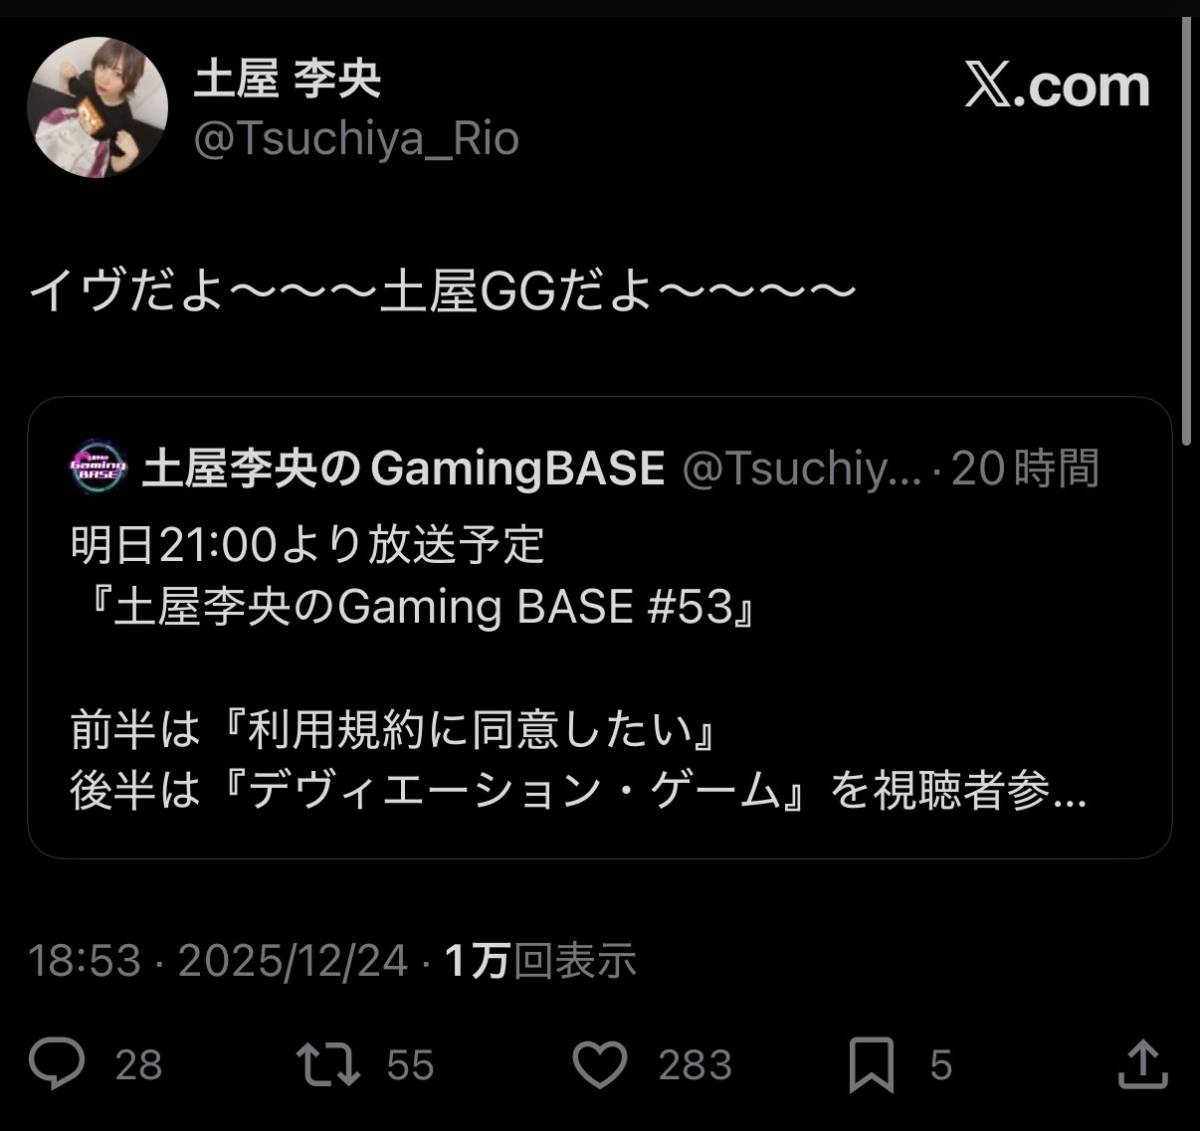This screenshot has height=1131, width=1200.
Task: Click the 283 likes count
Action: pos(695,1066)
